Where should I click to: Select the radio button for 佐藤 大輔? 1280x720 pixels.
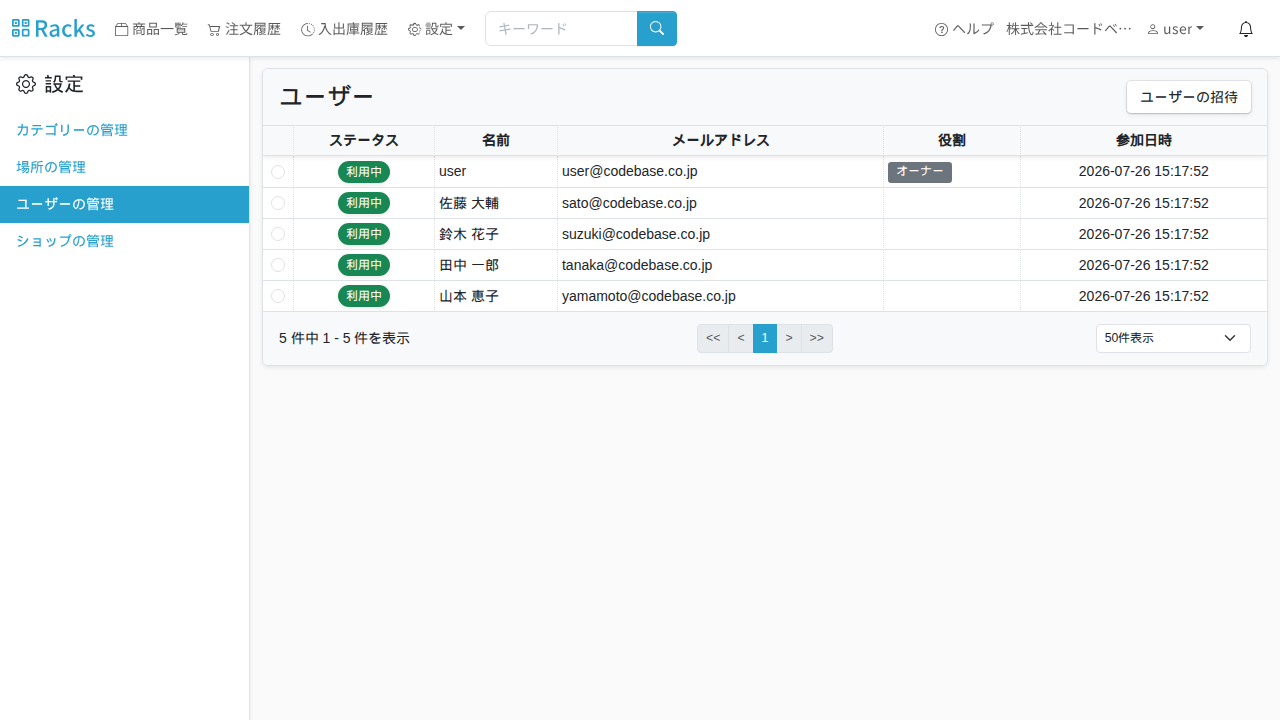click(x=278, y=203)
